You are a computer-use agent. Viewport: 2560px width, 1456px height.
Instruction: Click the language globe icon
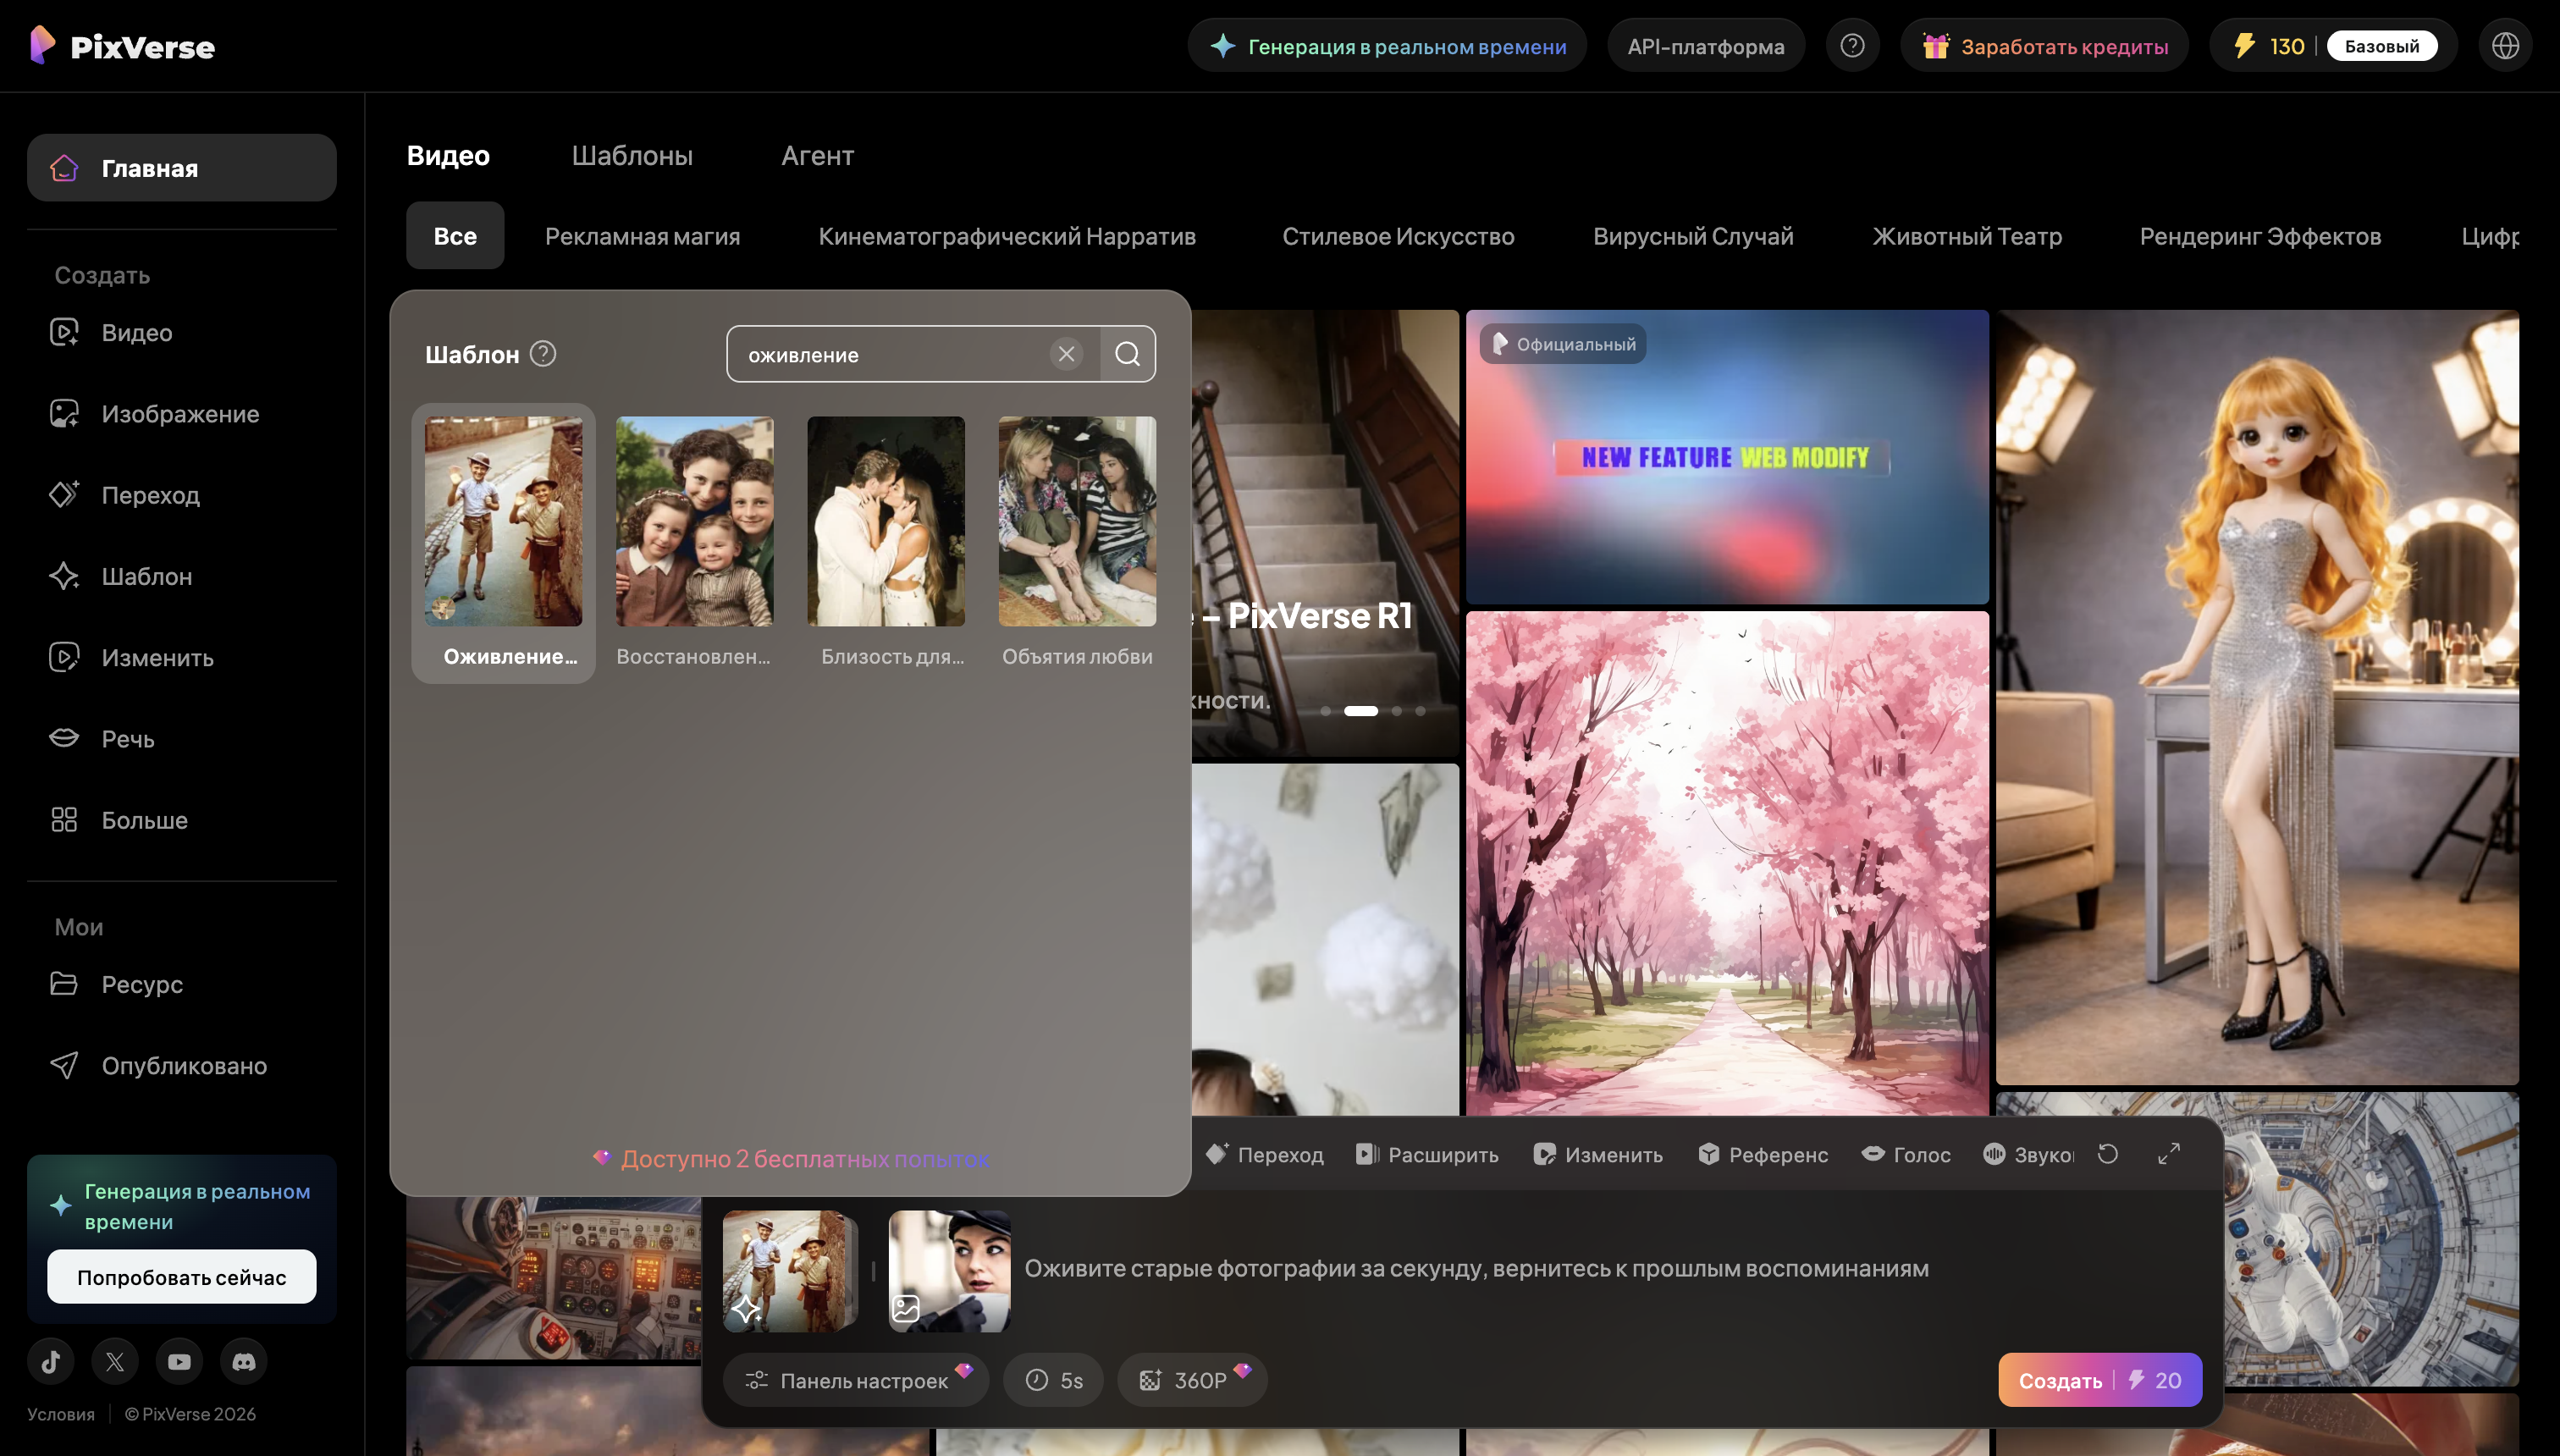pos(2505,46)
